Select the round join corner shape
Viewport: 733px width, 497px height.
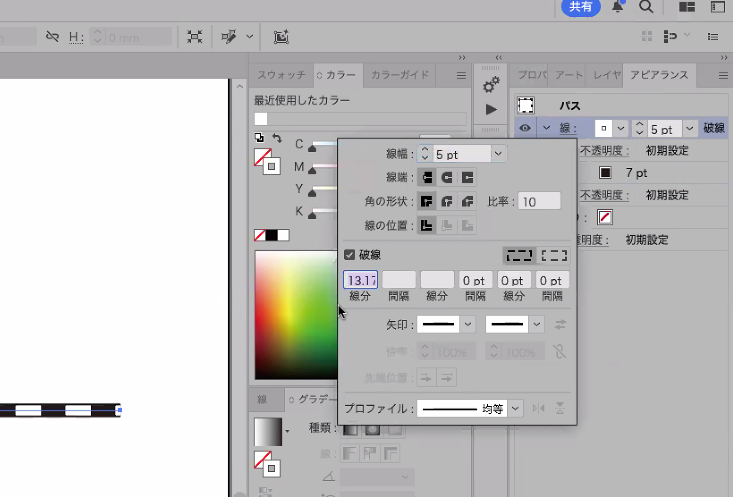point(446,202)
